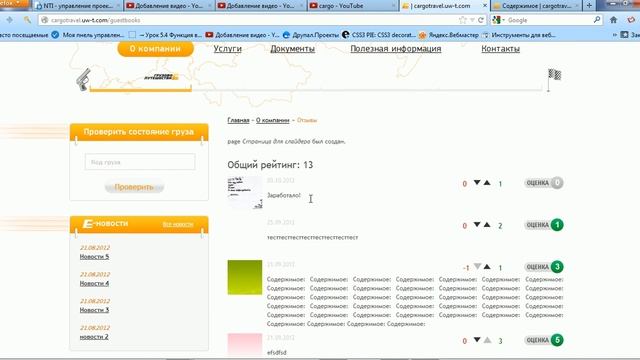Image resolution: width=640 pixels, height=360 pixels.
Task: Open the Яндекс.Вебмастер bookmark
Action: coord(449,35)
